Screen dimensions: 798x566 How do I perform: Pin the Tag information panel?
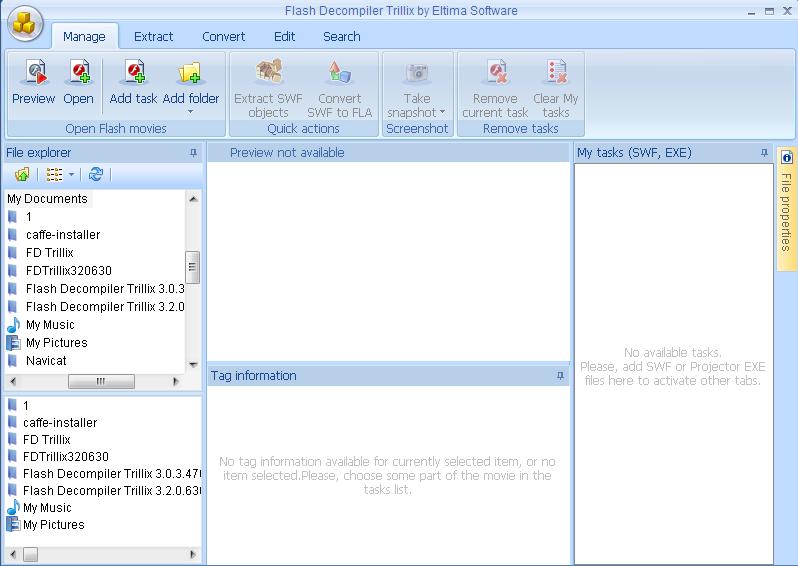(x=560, y=376)
